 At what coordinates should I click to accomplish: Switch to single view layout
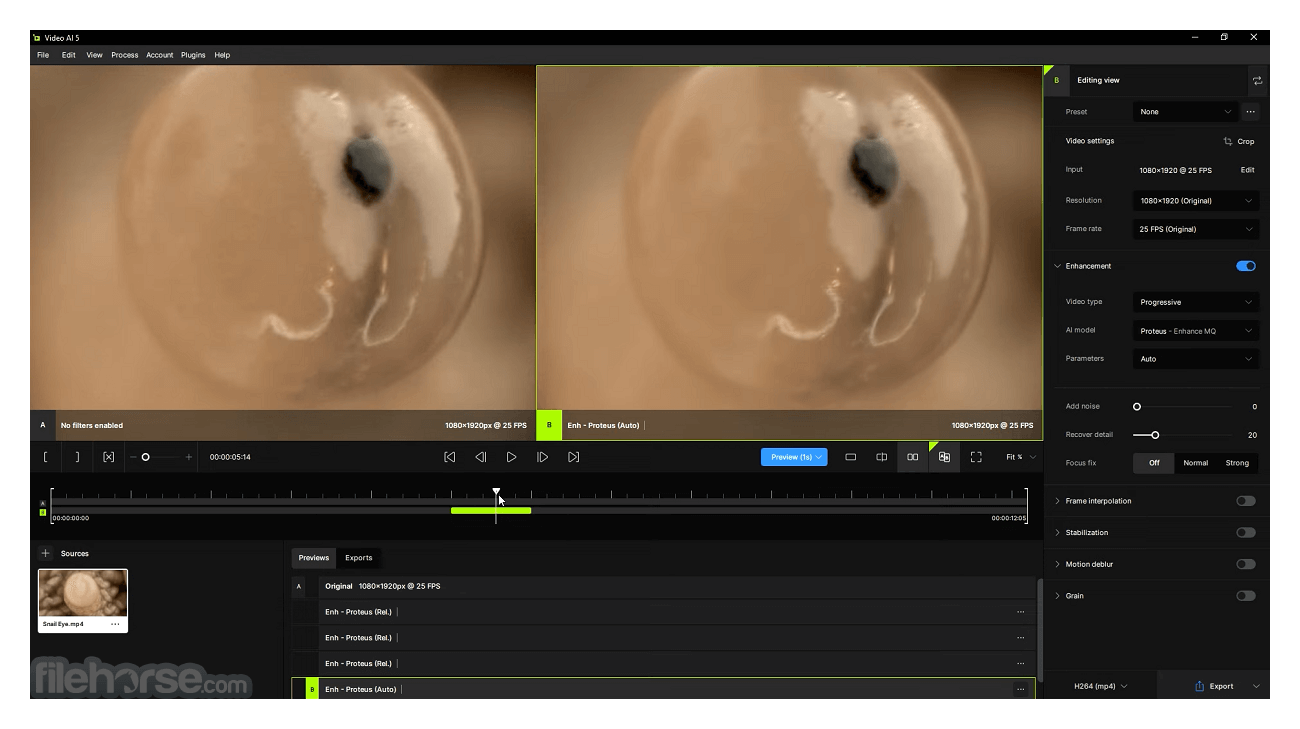tap(851, 457)
